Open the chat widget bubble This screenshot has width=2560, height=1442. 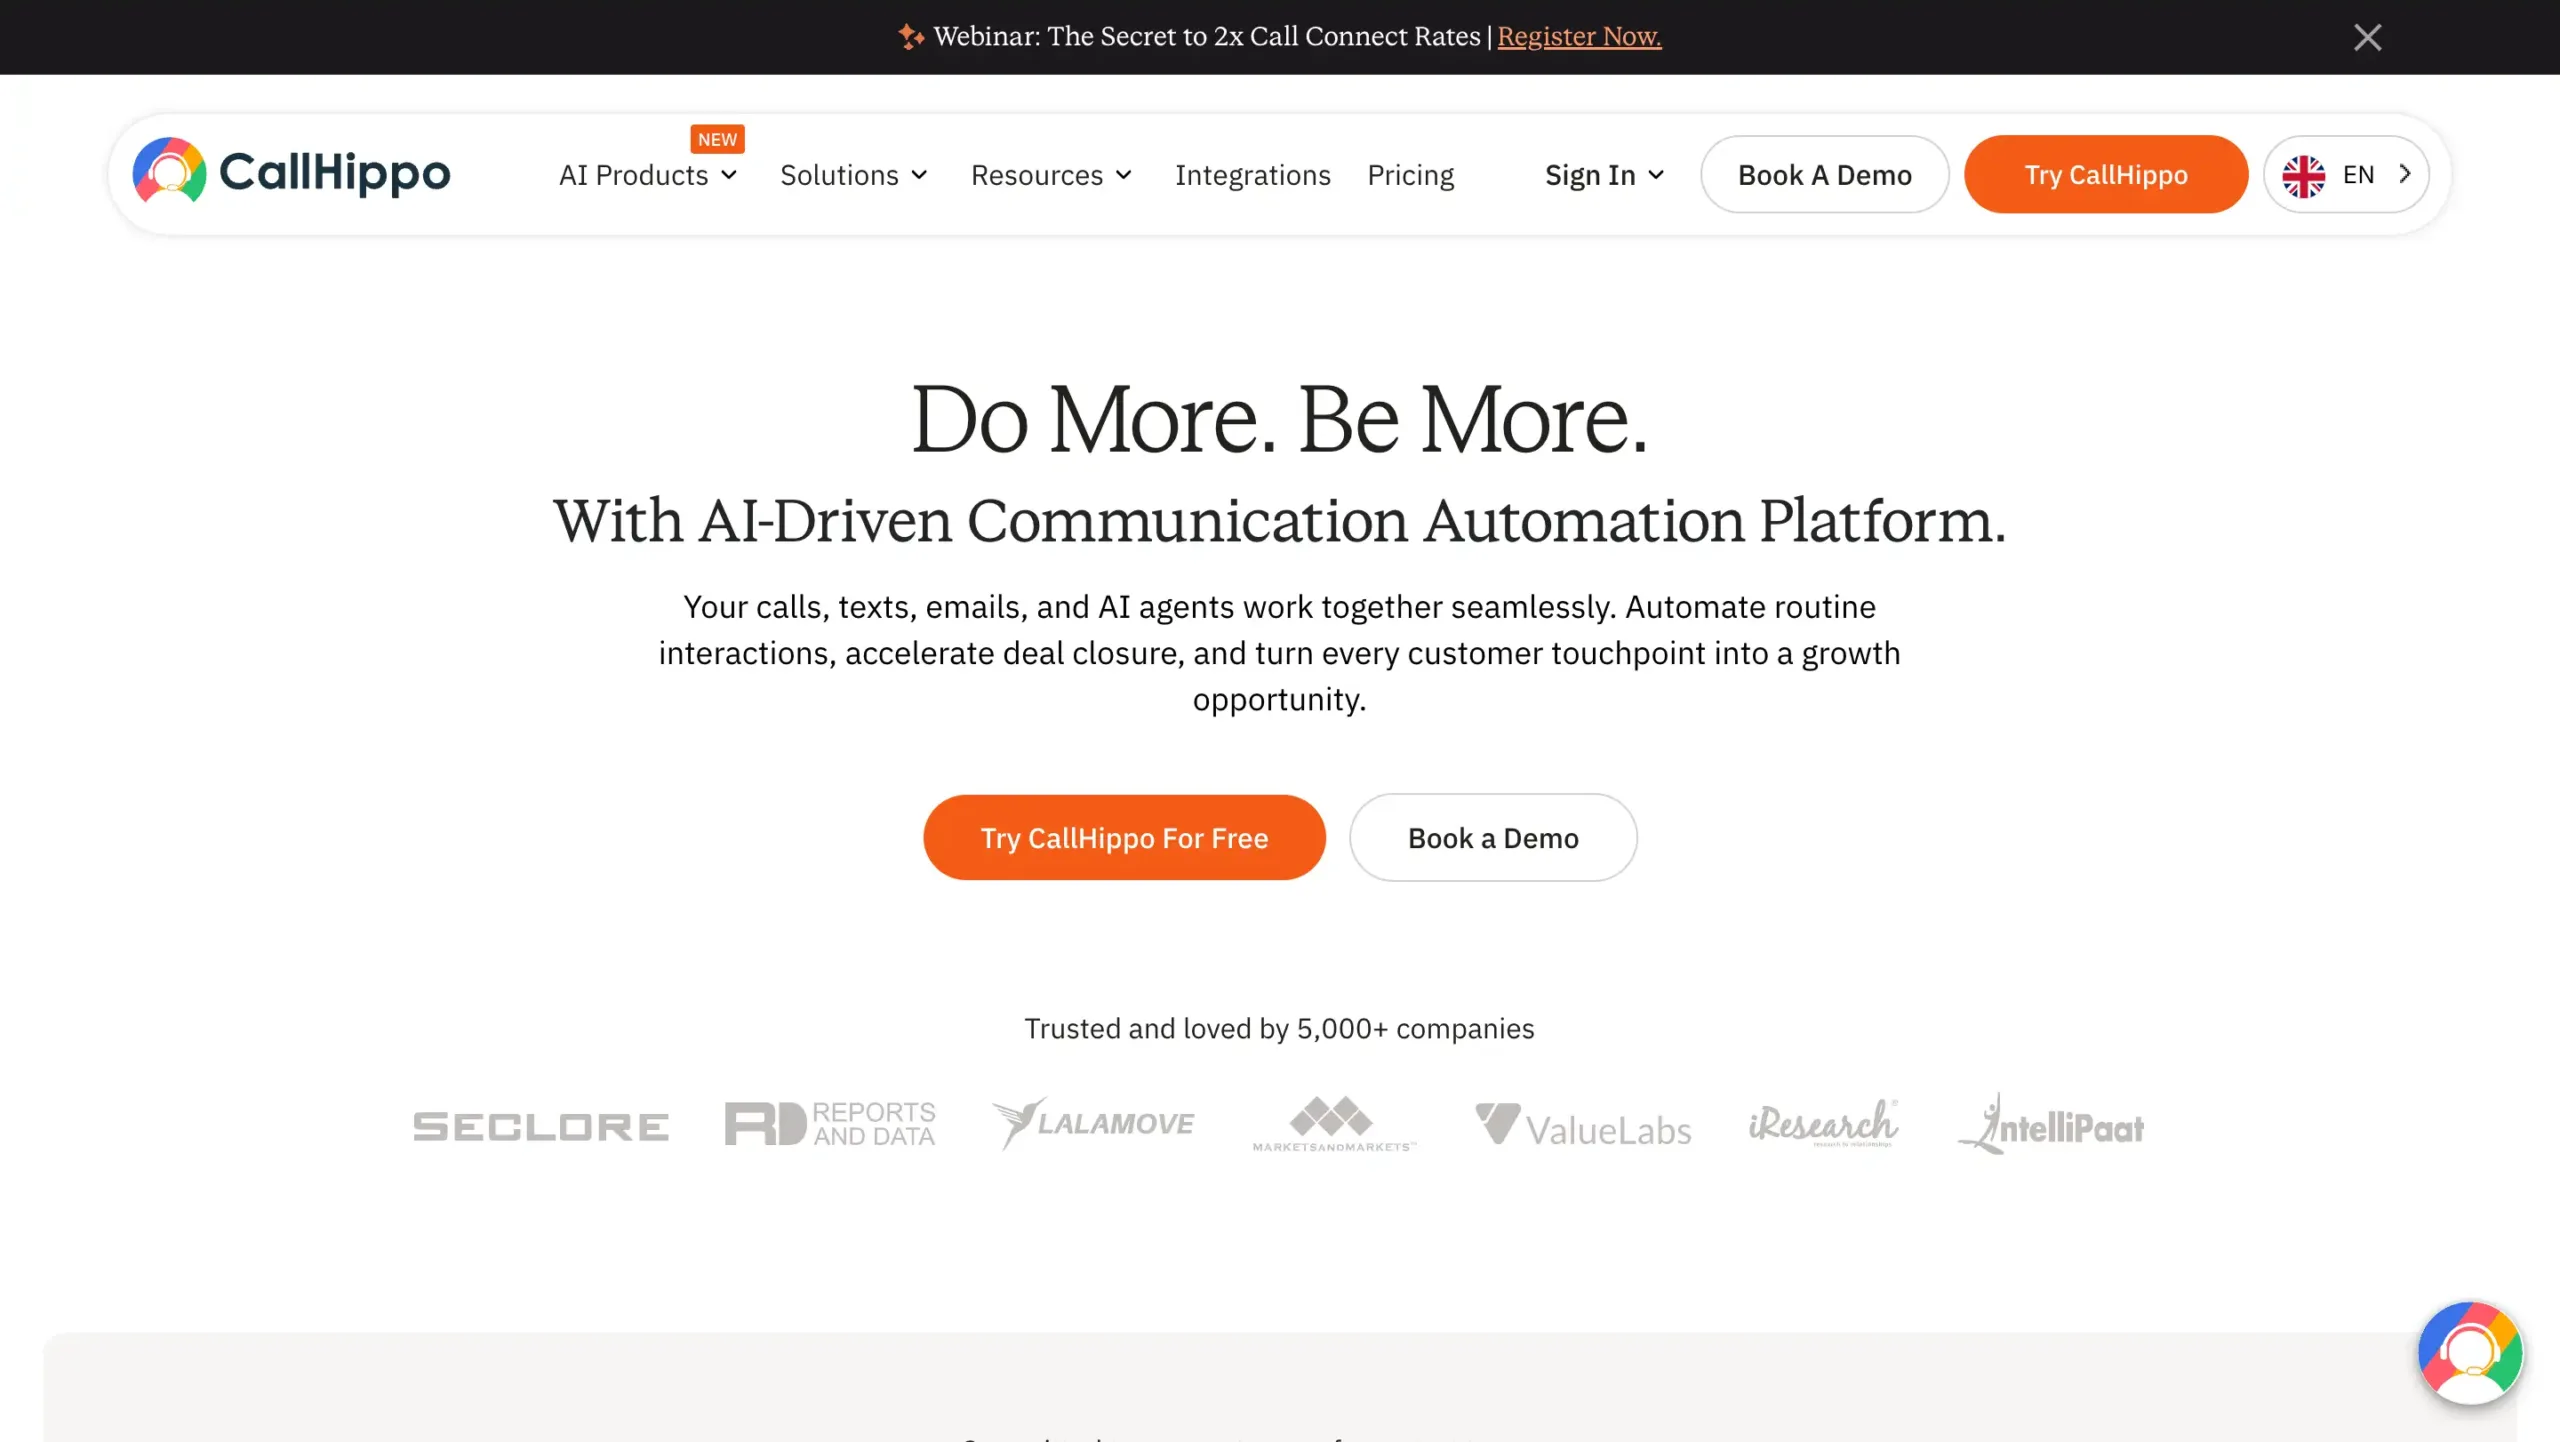(2470, 1353)
